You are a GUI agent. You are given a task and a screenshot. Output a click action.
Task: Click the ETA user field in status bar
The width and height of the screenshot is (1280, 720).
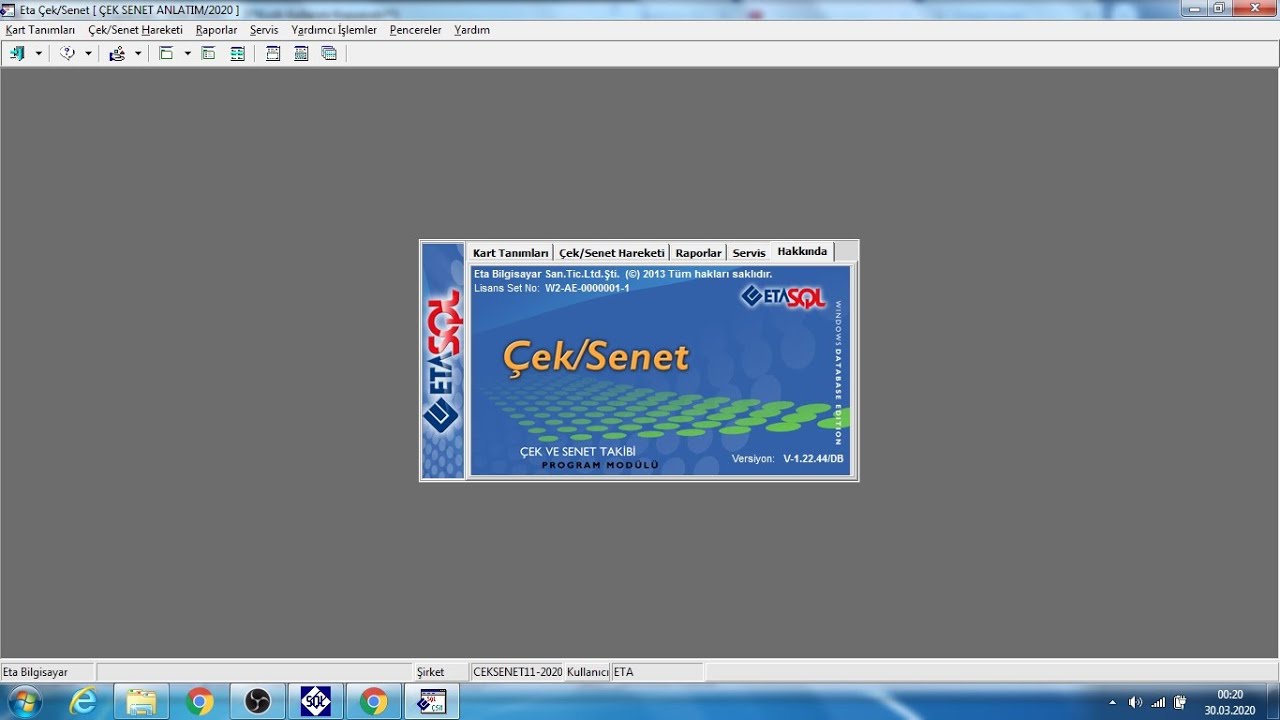pos(657,672)
